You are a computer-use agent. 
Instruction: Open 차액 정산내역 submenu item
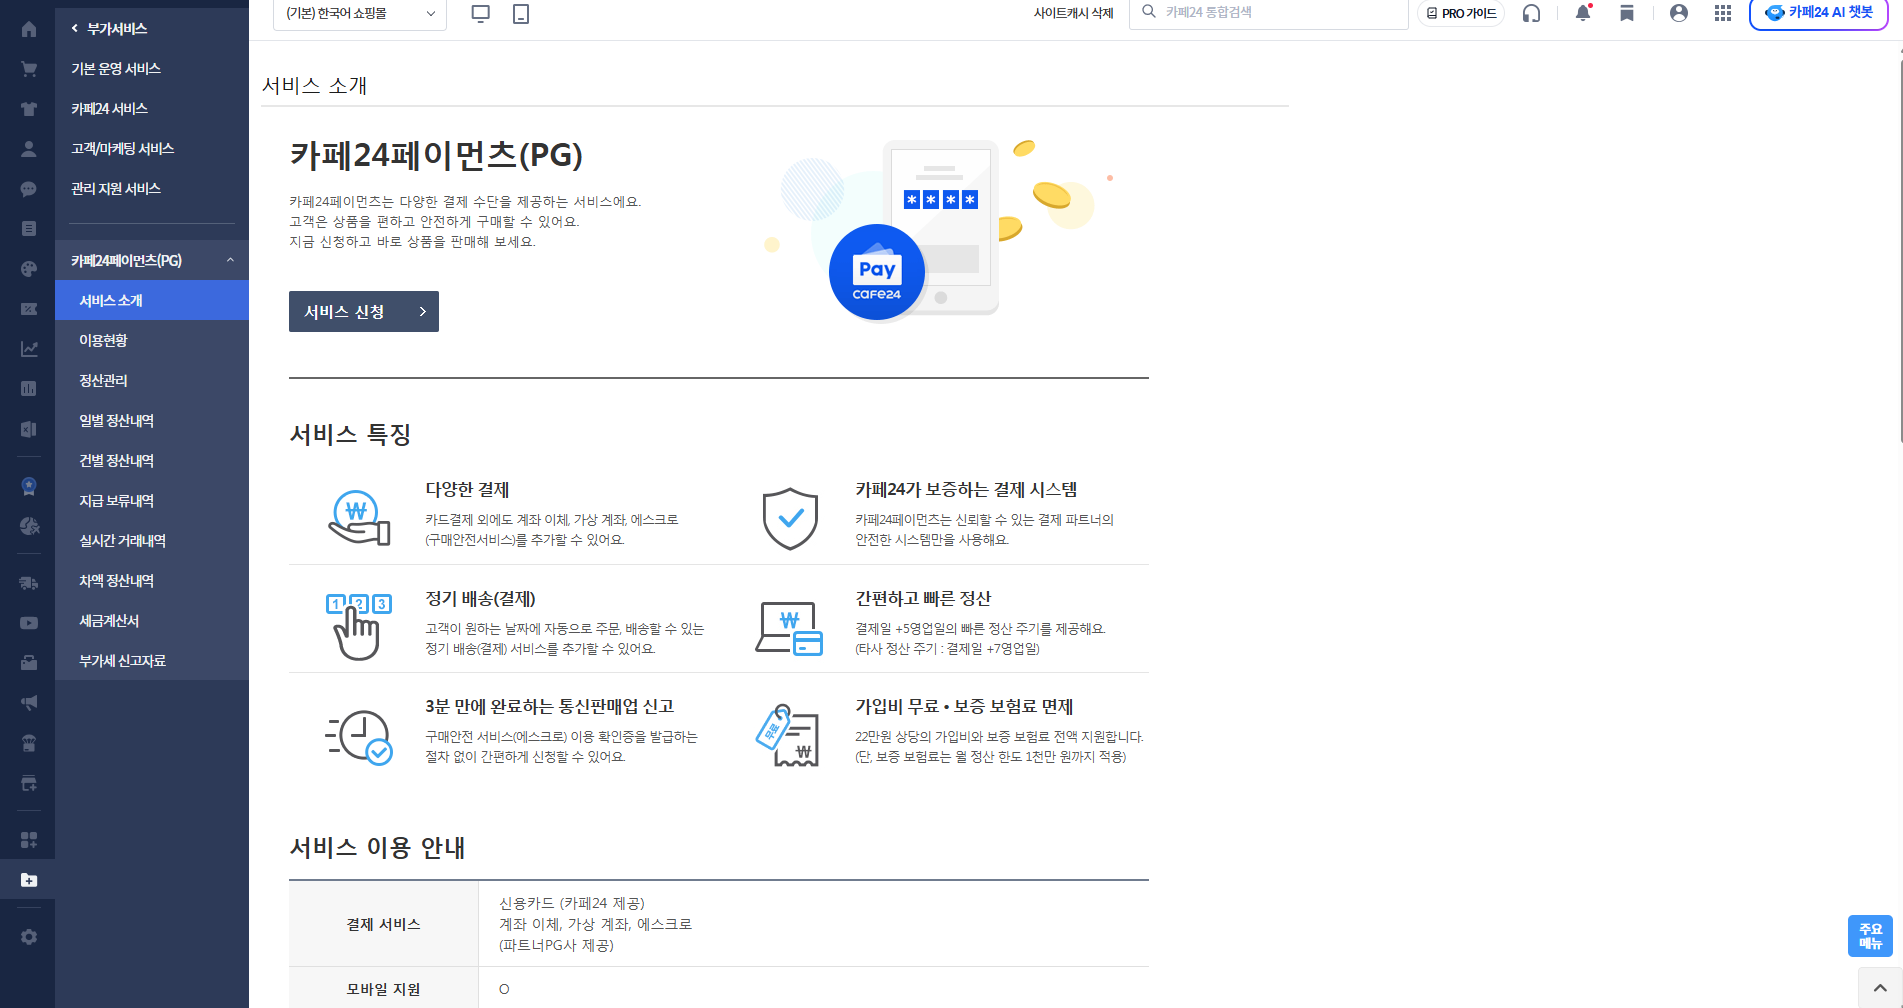click(152, 580)
